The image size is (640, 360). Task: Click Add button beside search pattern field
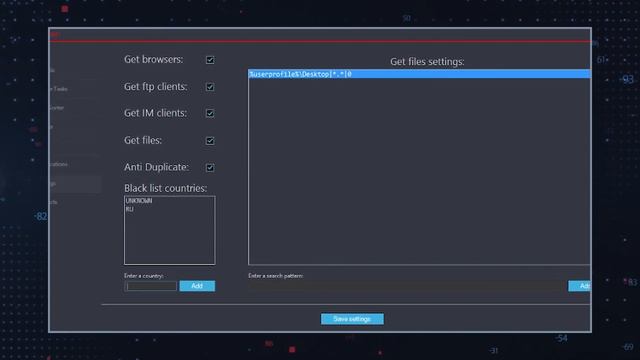579,286
